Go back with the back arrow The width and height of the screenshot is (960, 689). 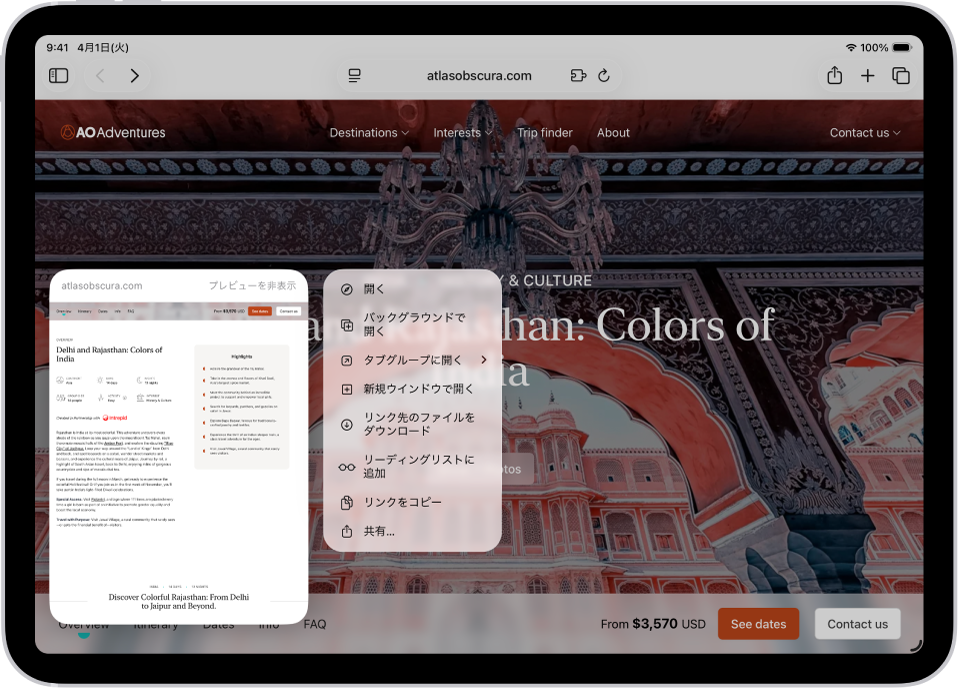100,75
